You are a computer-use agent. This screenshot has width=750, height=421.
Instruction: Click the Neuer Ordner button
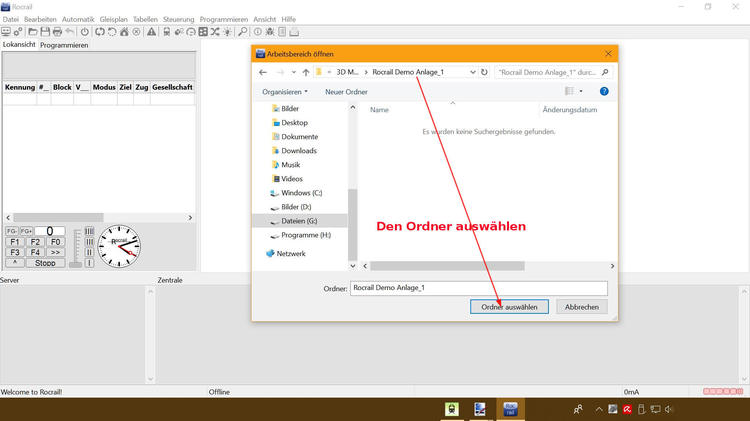[346, 91]
